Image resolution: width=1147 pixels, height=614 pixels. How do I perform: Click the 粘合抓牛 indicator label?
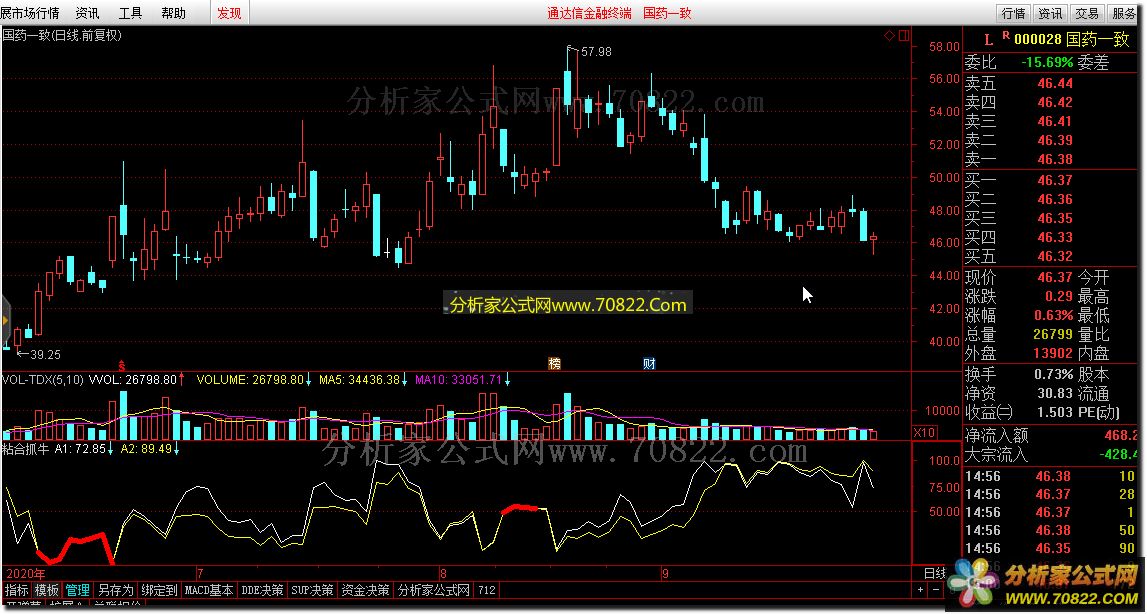click(x=26, y=449)
